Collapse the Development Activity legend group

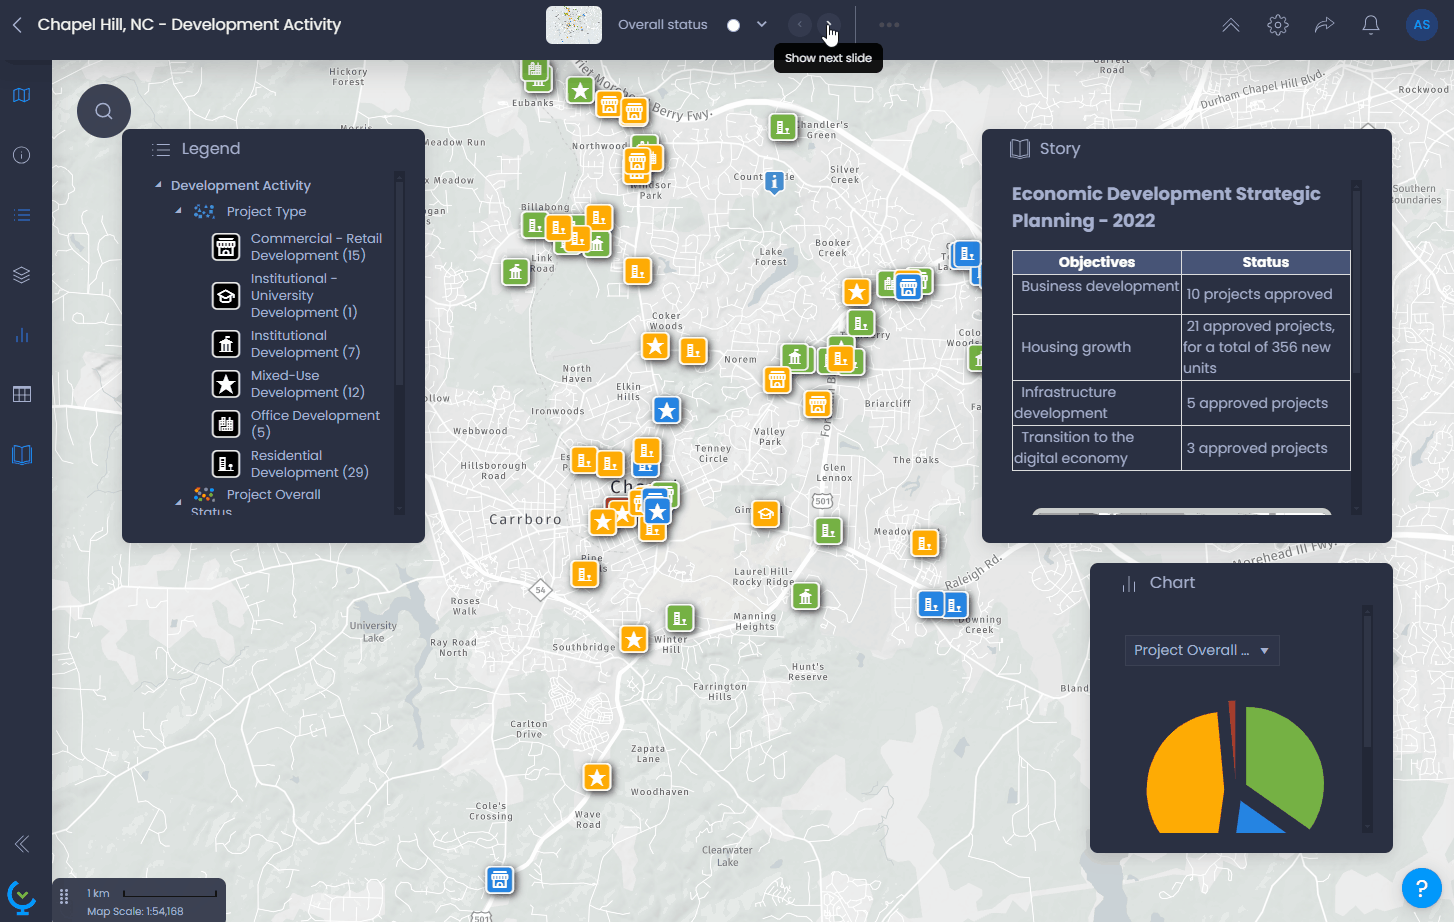[158, 185]
